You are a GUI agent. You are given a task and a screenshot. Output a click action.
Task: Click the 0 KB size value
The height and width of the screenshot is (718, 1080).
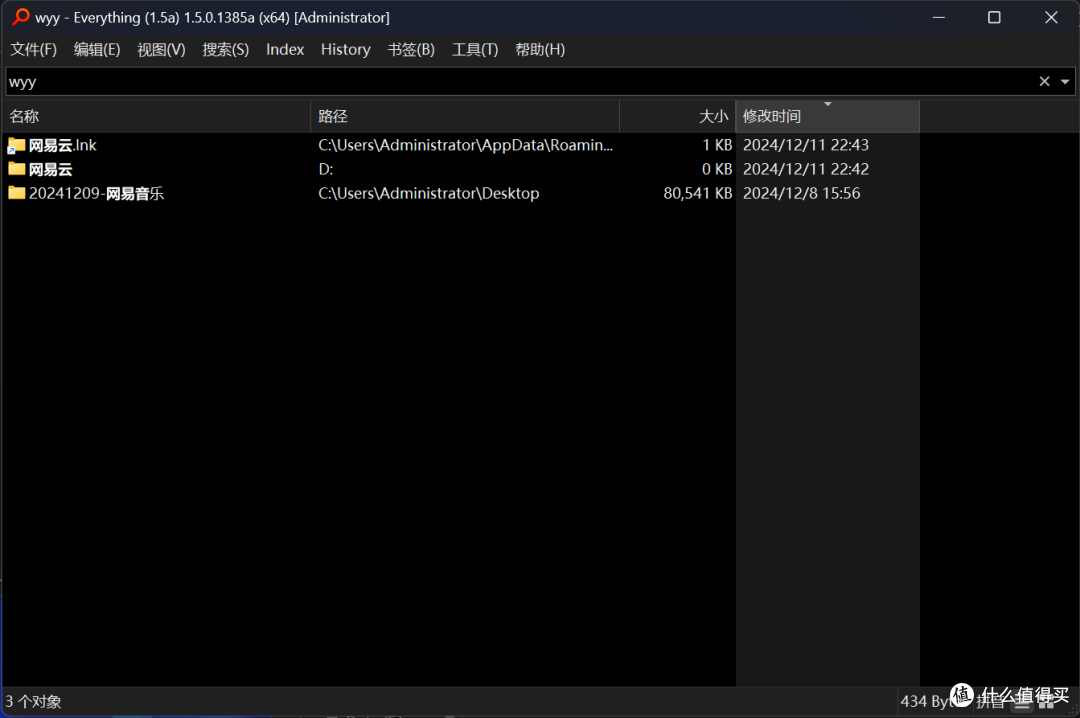(x=717, y=169)
